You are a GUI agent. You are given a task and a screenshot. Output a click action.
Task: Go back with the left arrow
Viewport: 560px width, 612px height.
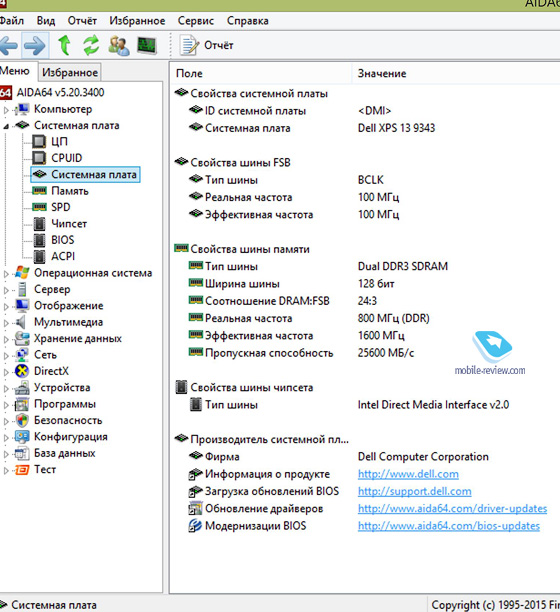click(x=8, y=45)
